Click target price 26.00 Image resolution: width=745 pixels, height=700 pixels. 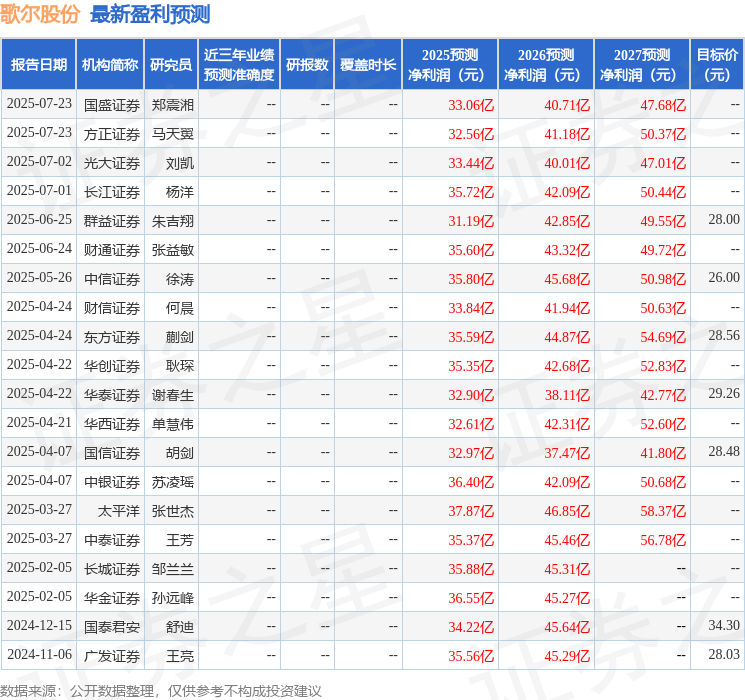point(724,277)
